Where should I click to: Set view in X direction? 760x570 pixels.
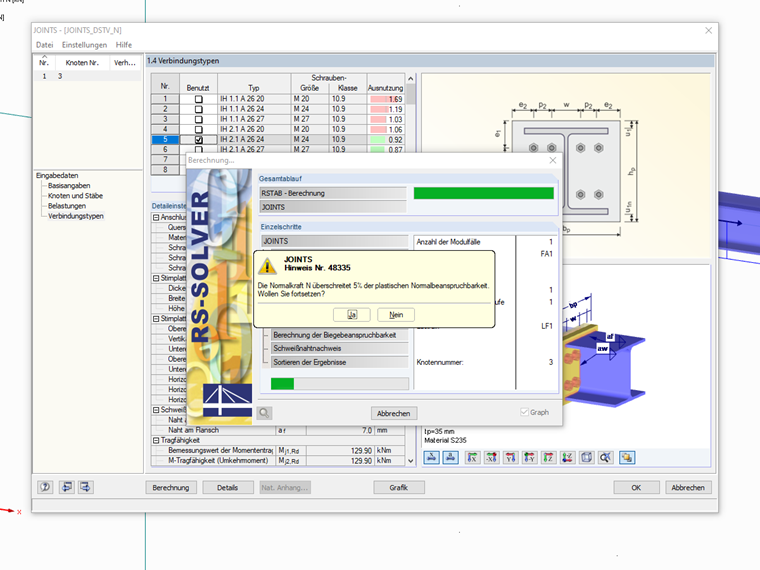[x=472, y=458]
